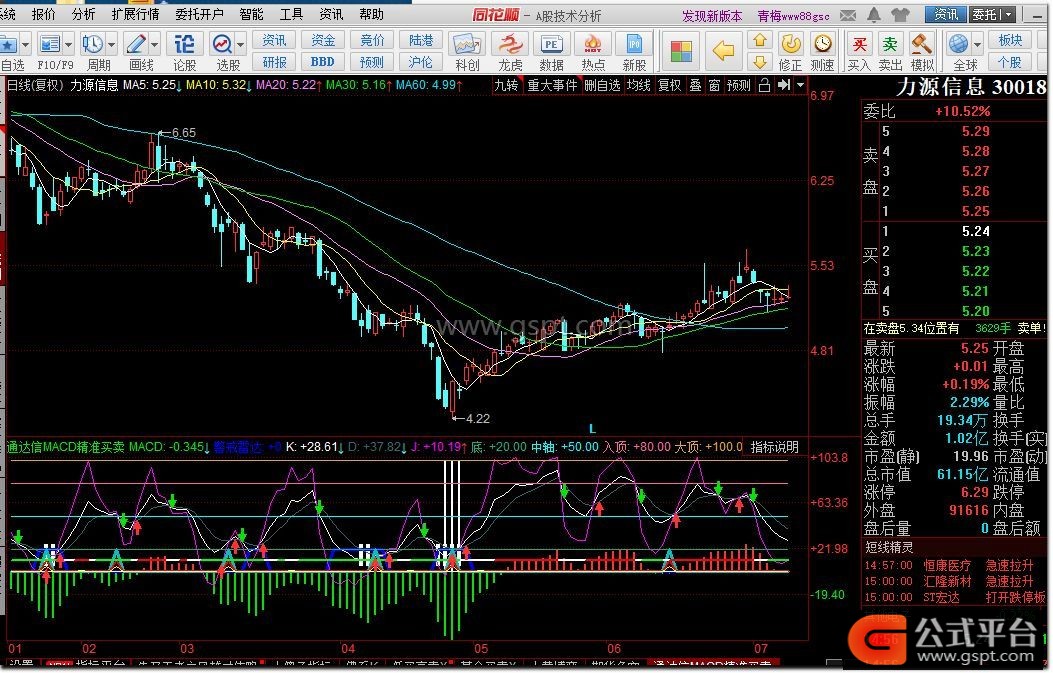Click 删自选 to remove from watchlist
Image resolution: width=1053 pixels, height=673 pixels.
pos(602,85)
